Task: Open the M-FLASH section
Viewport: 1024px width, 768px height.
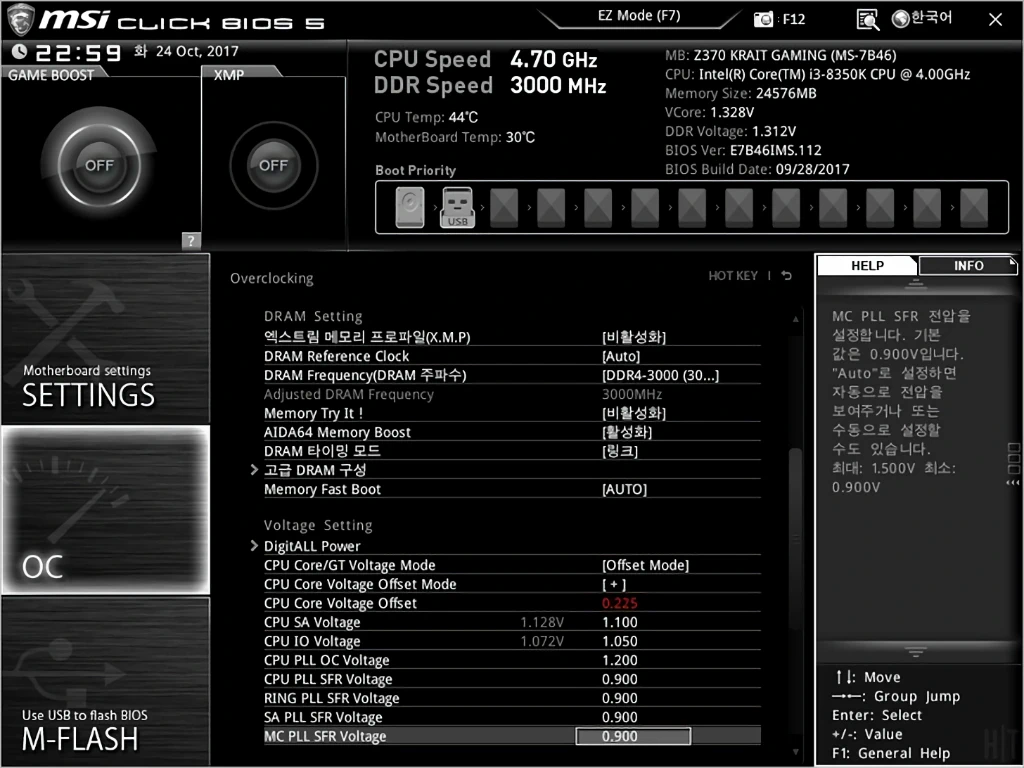Action: click(x=106, y=680)
